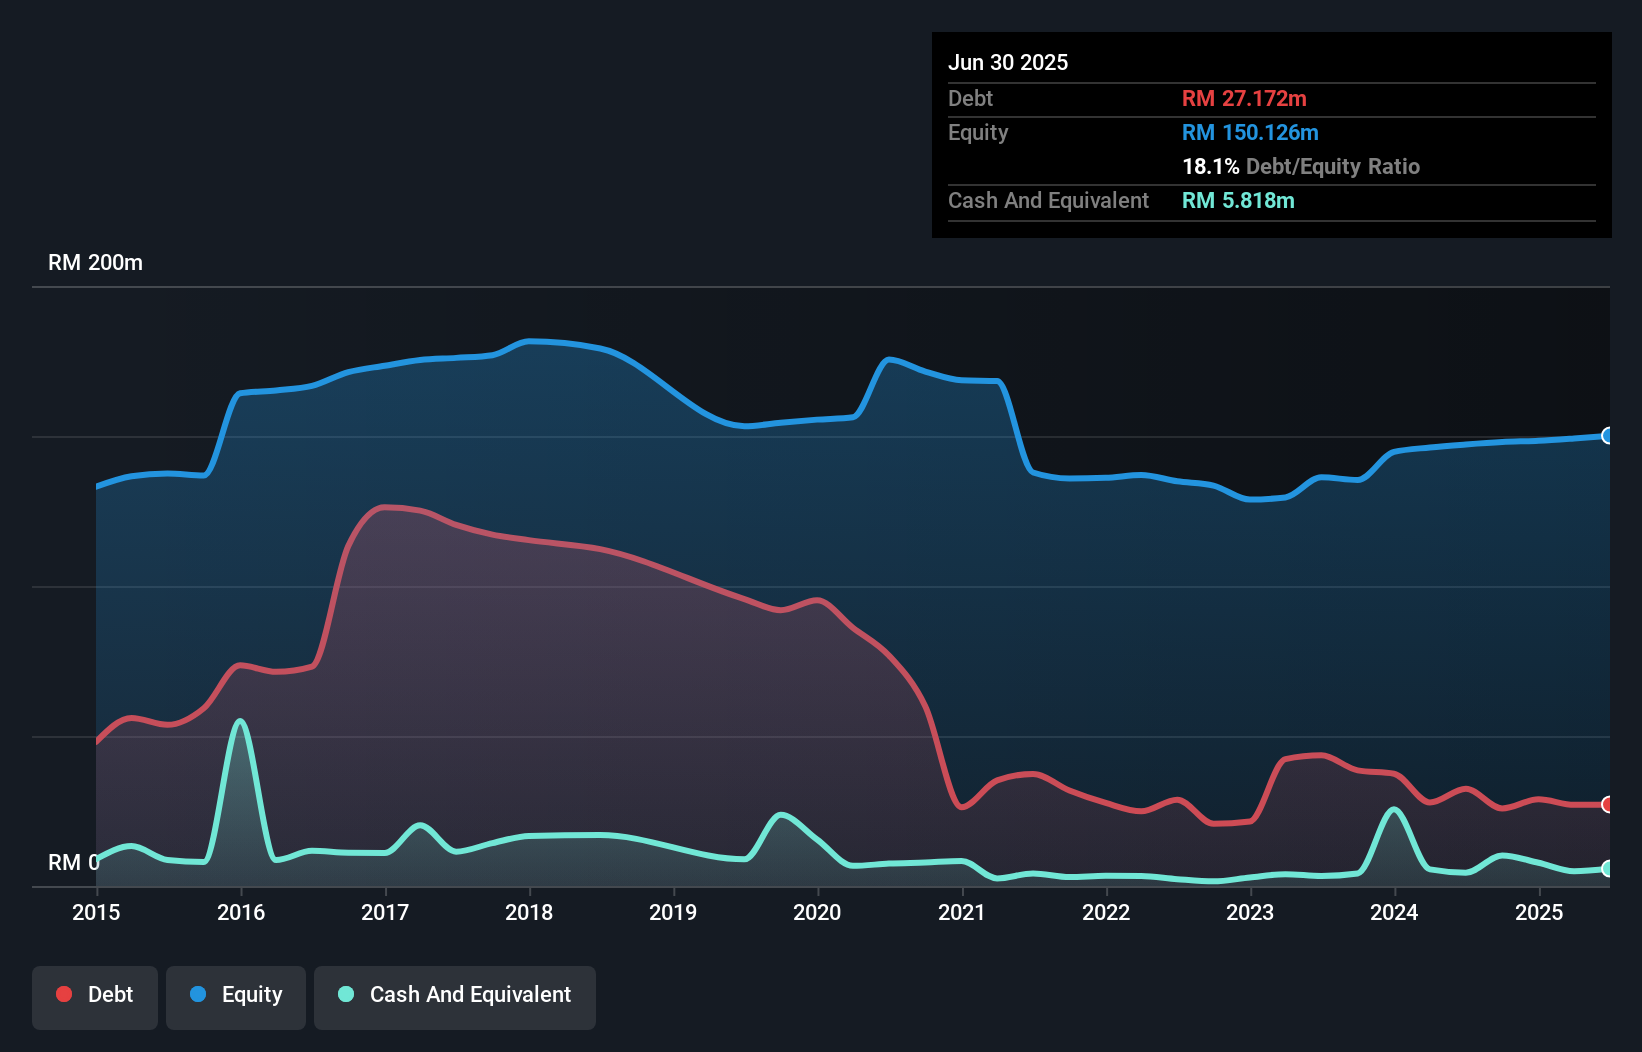Click the 2020 year label on axis
Viewport: 1642px width, 1052px height.
(x=816, y=913)
